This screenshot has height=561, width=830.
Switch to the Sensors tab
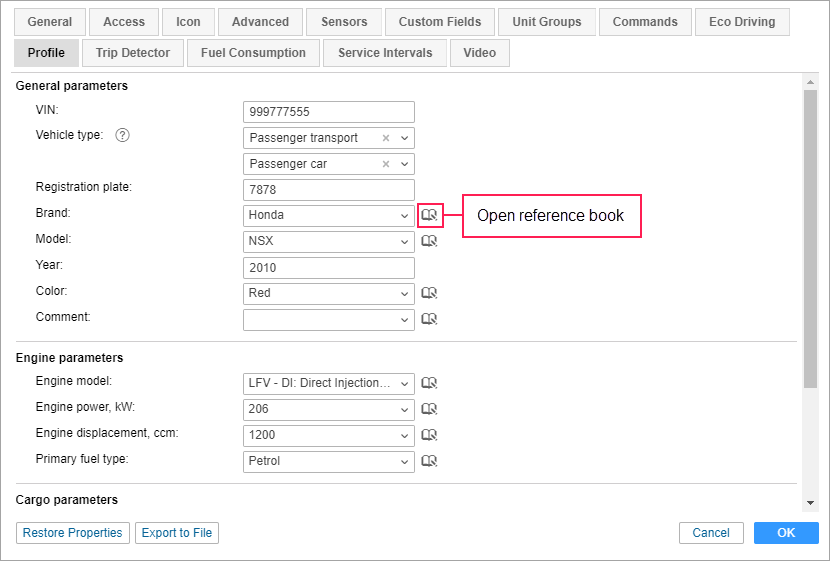click(x=344, y=22)
